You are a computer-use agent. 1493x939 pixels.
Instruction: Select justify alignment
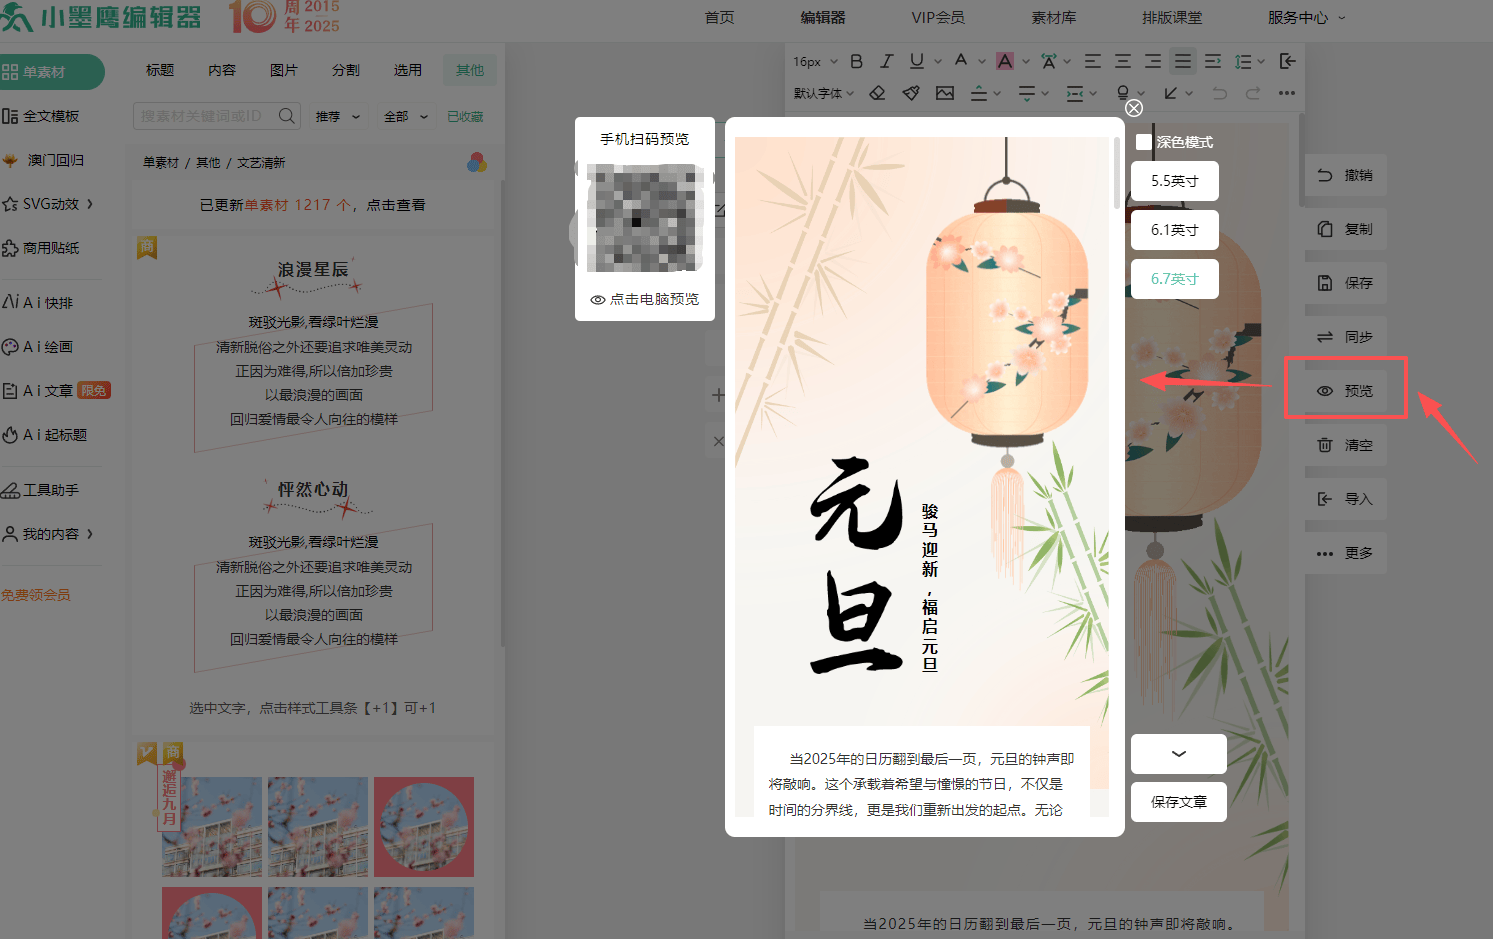(1183, 61)
